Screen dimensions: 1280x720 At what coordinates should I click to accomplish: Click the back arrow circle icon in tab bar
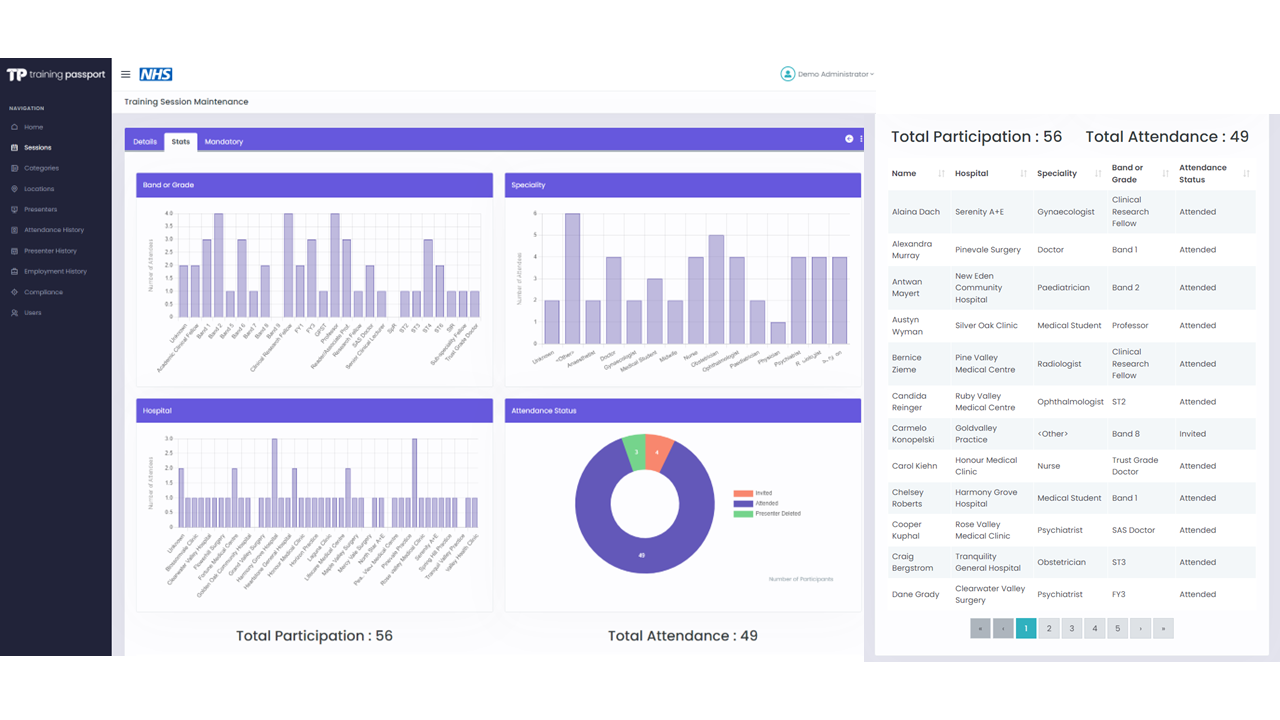[849, 139]
